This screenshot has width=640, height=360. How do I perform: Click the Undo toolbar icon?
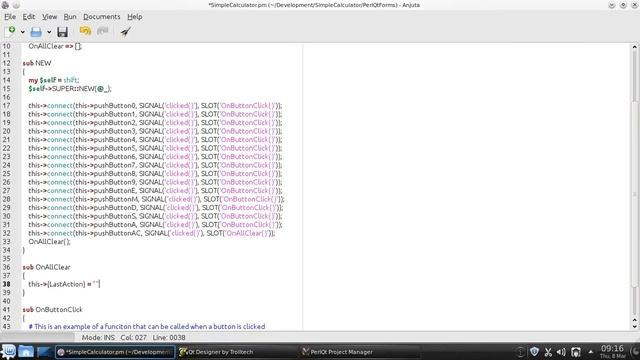[85, 31]
